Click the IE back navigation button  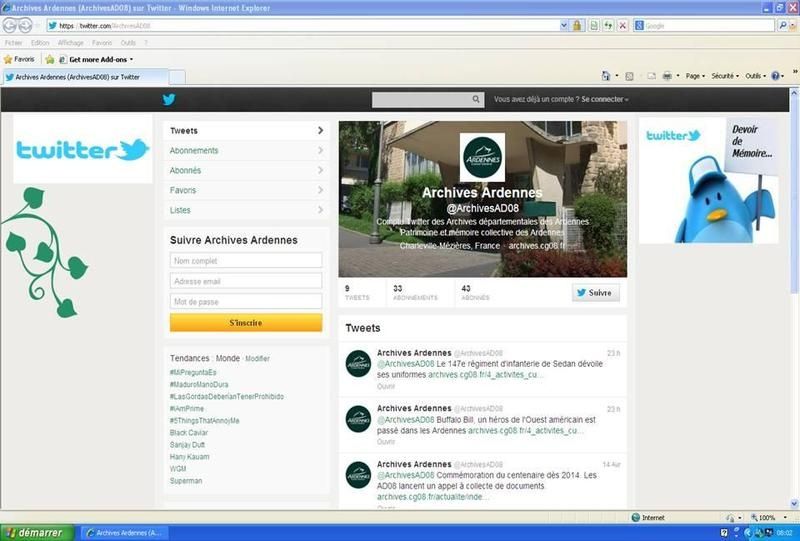[x=11, y=25]
